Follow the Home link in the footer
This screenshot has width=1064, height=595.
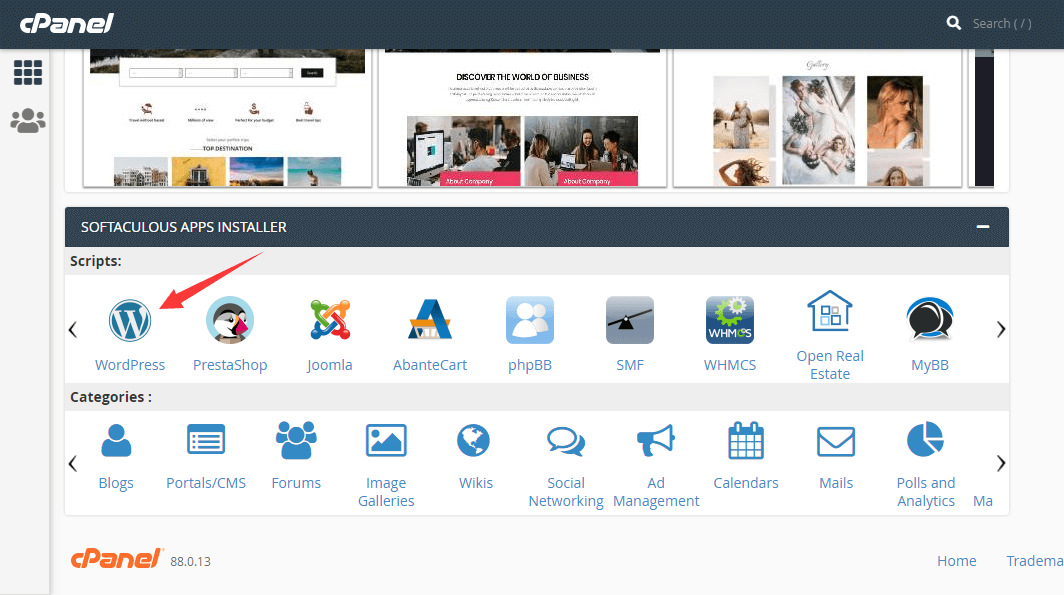click(x=956, y=561)
